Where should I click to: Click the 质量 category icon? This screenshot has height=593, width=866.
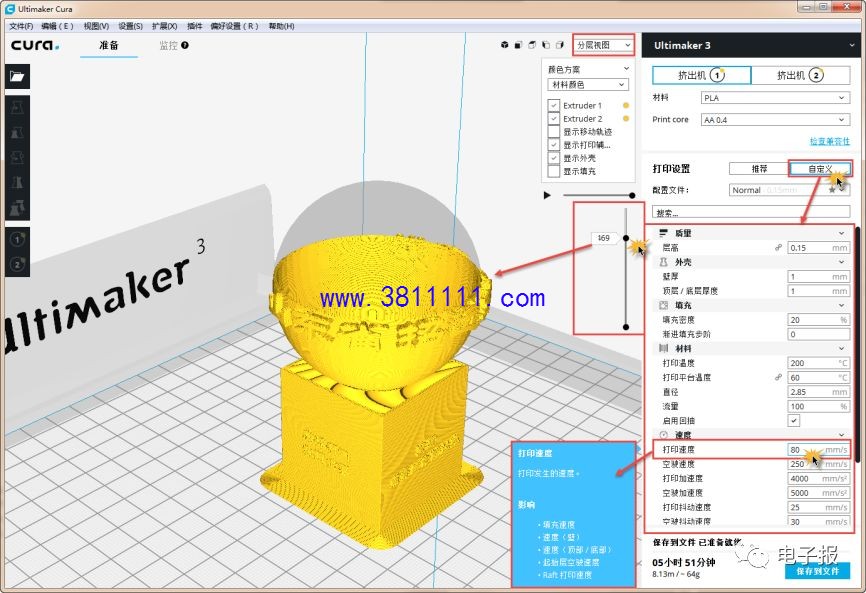pyautogui.click(x=664, y=233)
